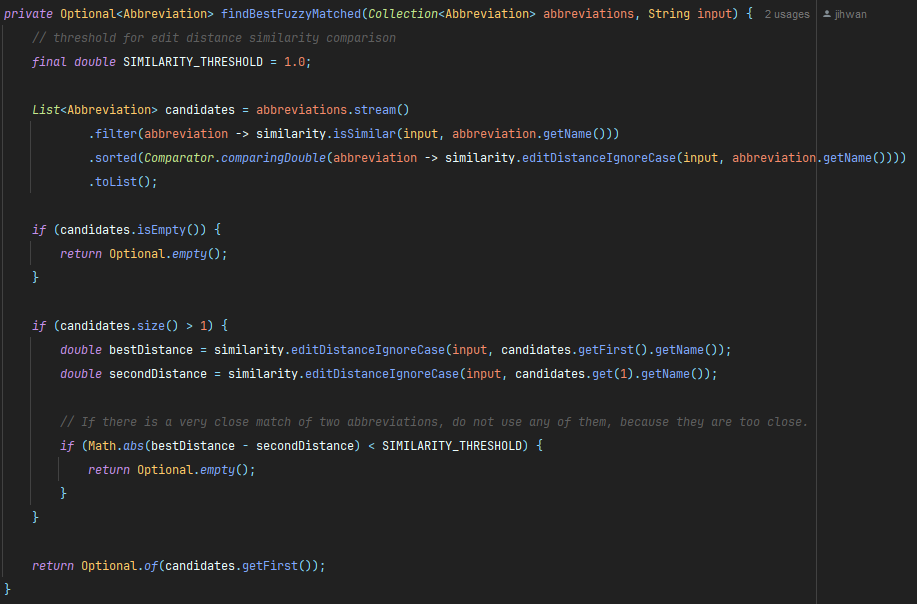Click the 'stream()' call
The width and height of the screenshot is (917, 604).
click(x=381, y=109)
